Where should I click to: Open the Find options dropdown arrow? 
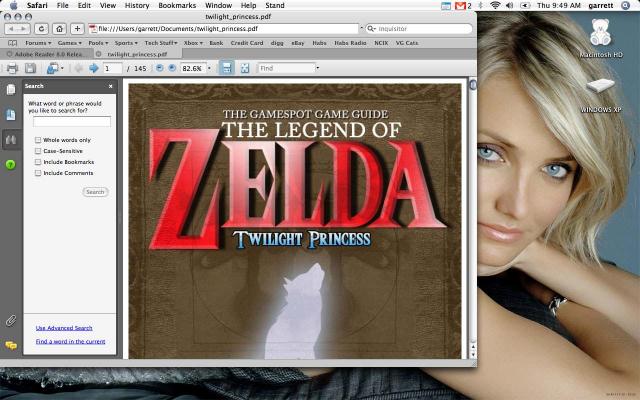pyautogui.click(x=318, y=68)
